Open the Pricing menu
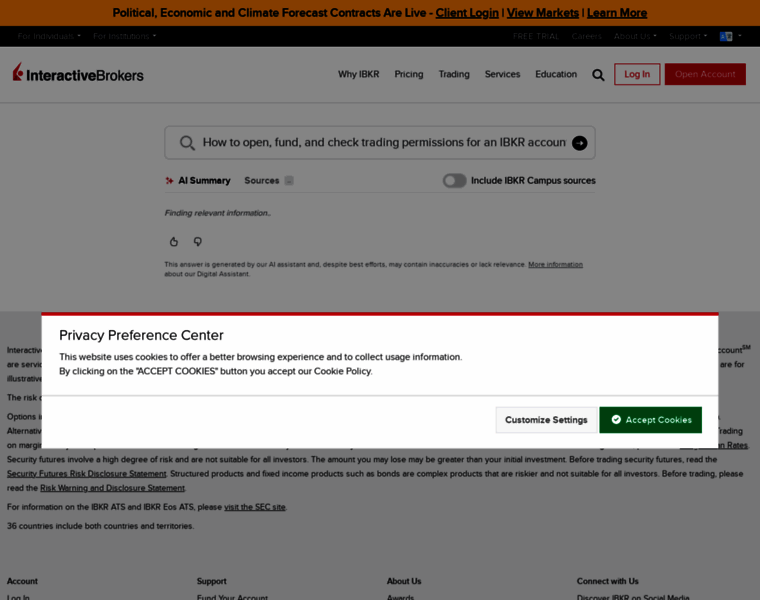Image resolution: width=760 pixels, height=600 pixels. click(x=409, y=74)
